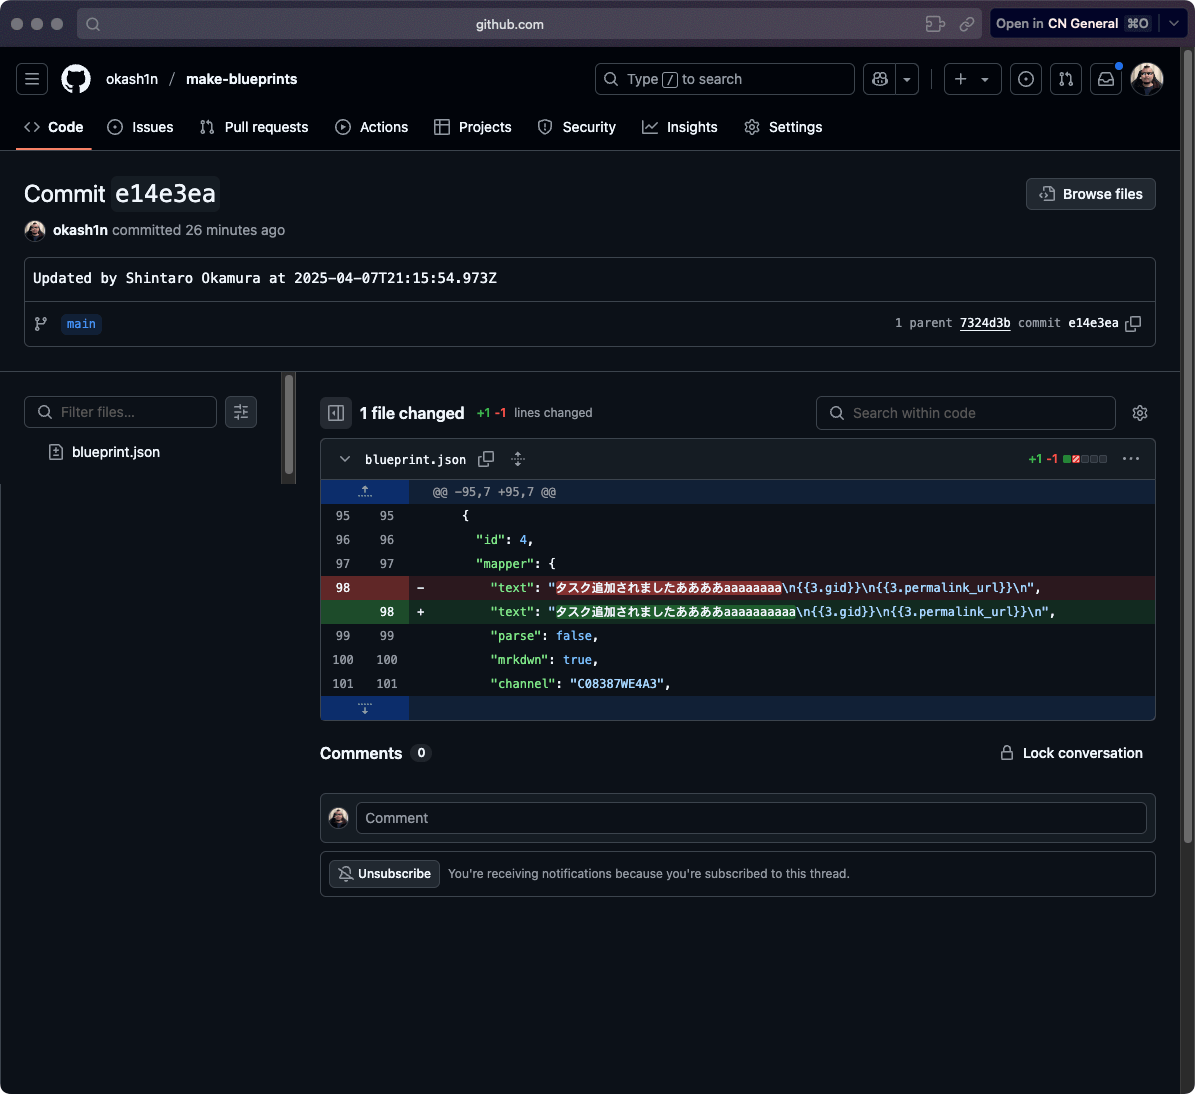Screen dimensions: 1195x1094
Task: Toggle the file filter options button
Action: [x=241, y=412]
